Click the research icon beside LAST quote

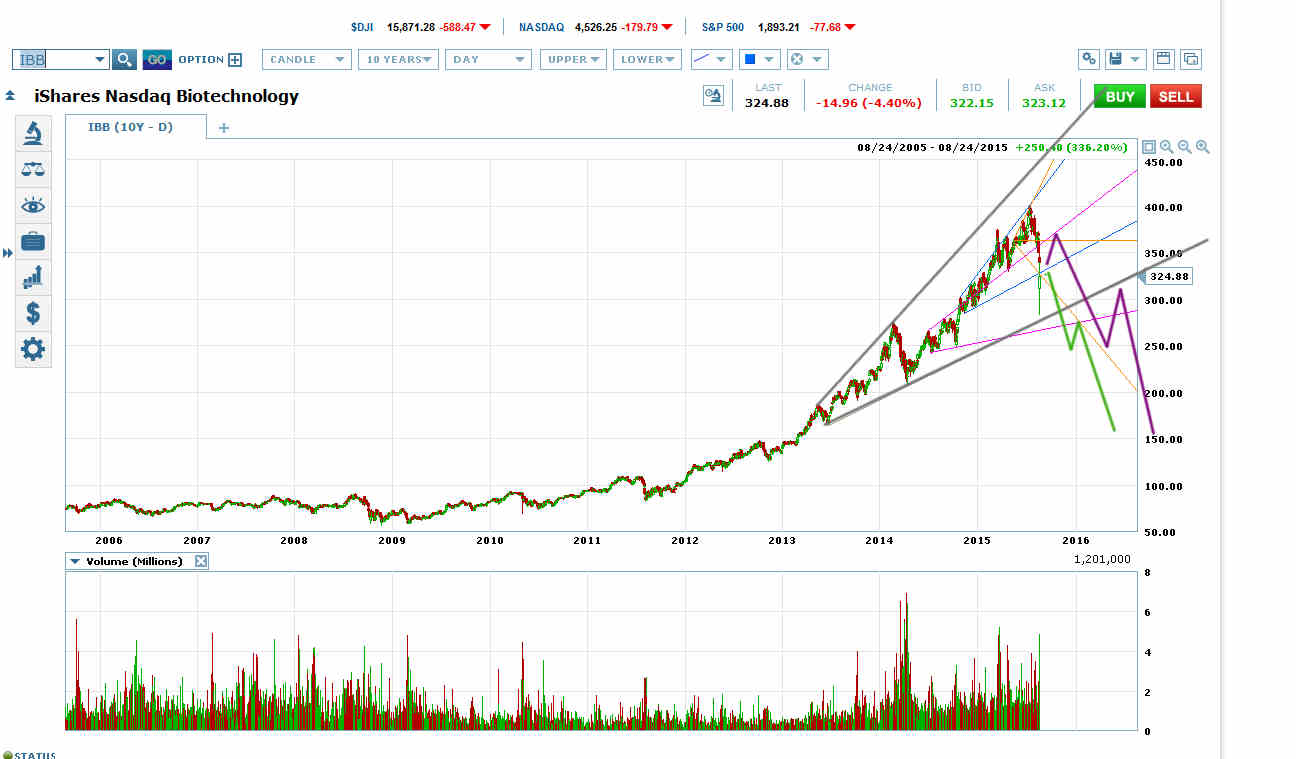point(713,96)
